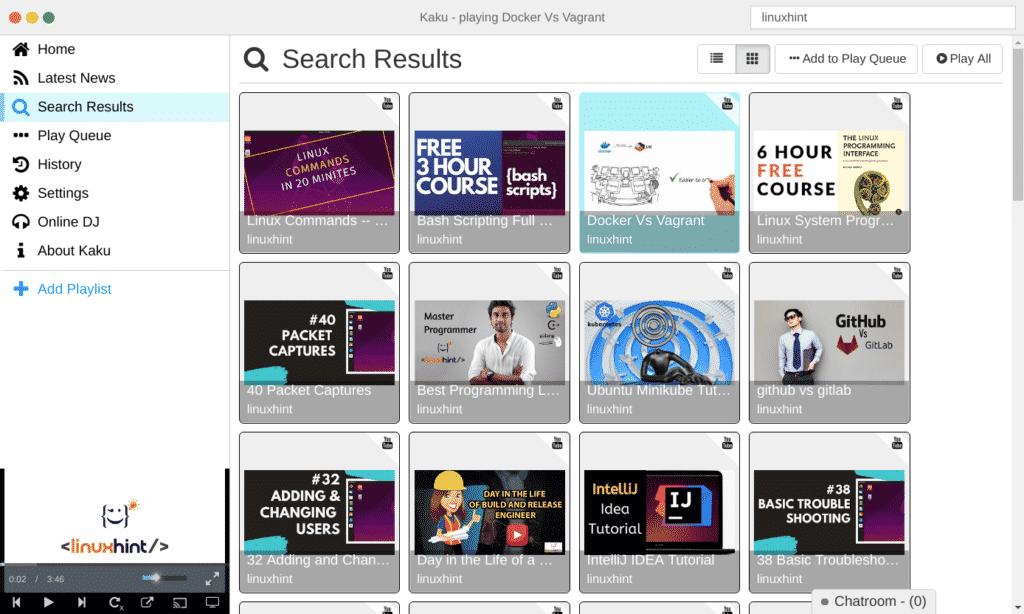
Task: Open IntelliJ IDEA Tutorial video
Action: click(659, 513)
